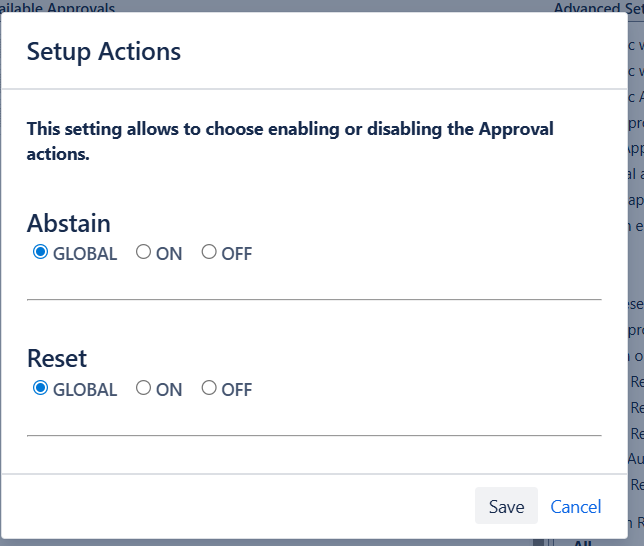Cancel the Setup Actions dialog
Viewport: 644px width, 546px height.
coord(576,506)
